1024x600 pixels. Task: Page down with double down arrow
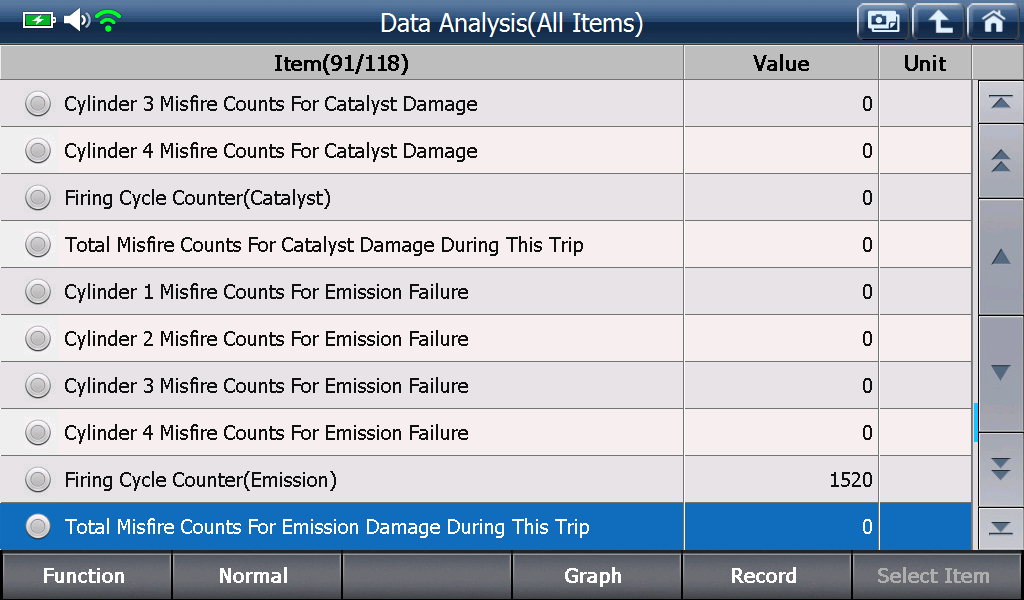[1000, 469]
